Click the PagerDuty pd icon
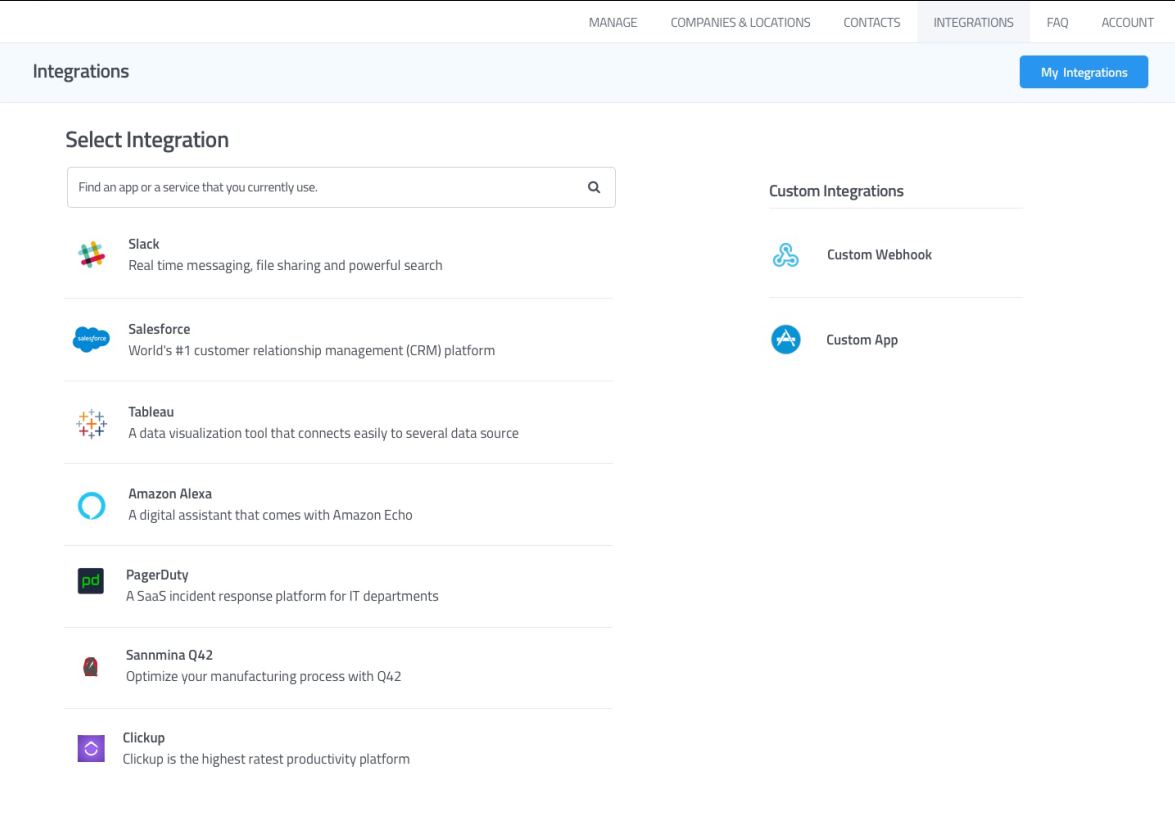This screenshot has width=1175, height=817. click(91, 581)
